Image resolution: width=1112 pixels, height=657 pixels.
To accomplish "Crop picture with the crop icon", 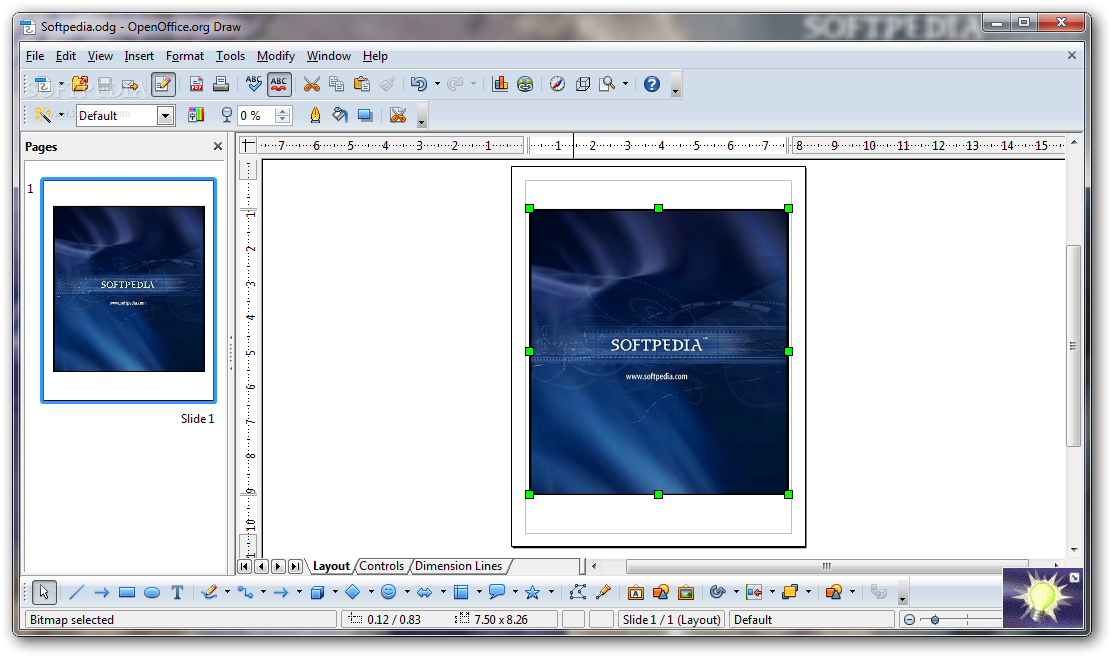I will pos(398,115).
